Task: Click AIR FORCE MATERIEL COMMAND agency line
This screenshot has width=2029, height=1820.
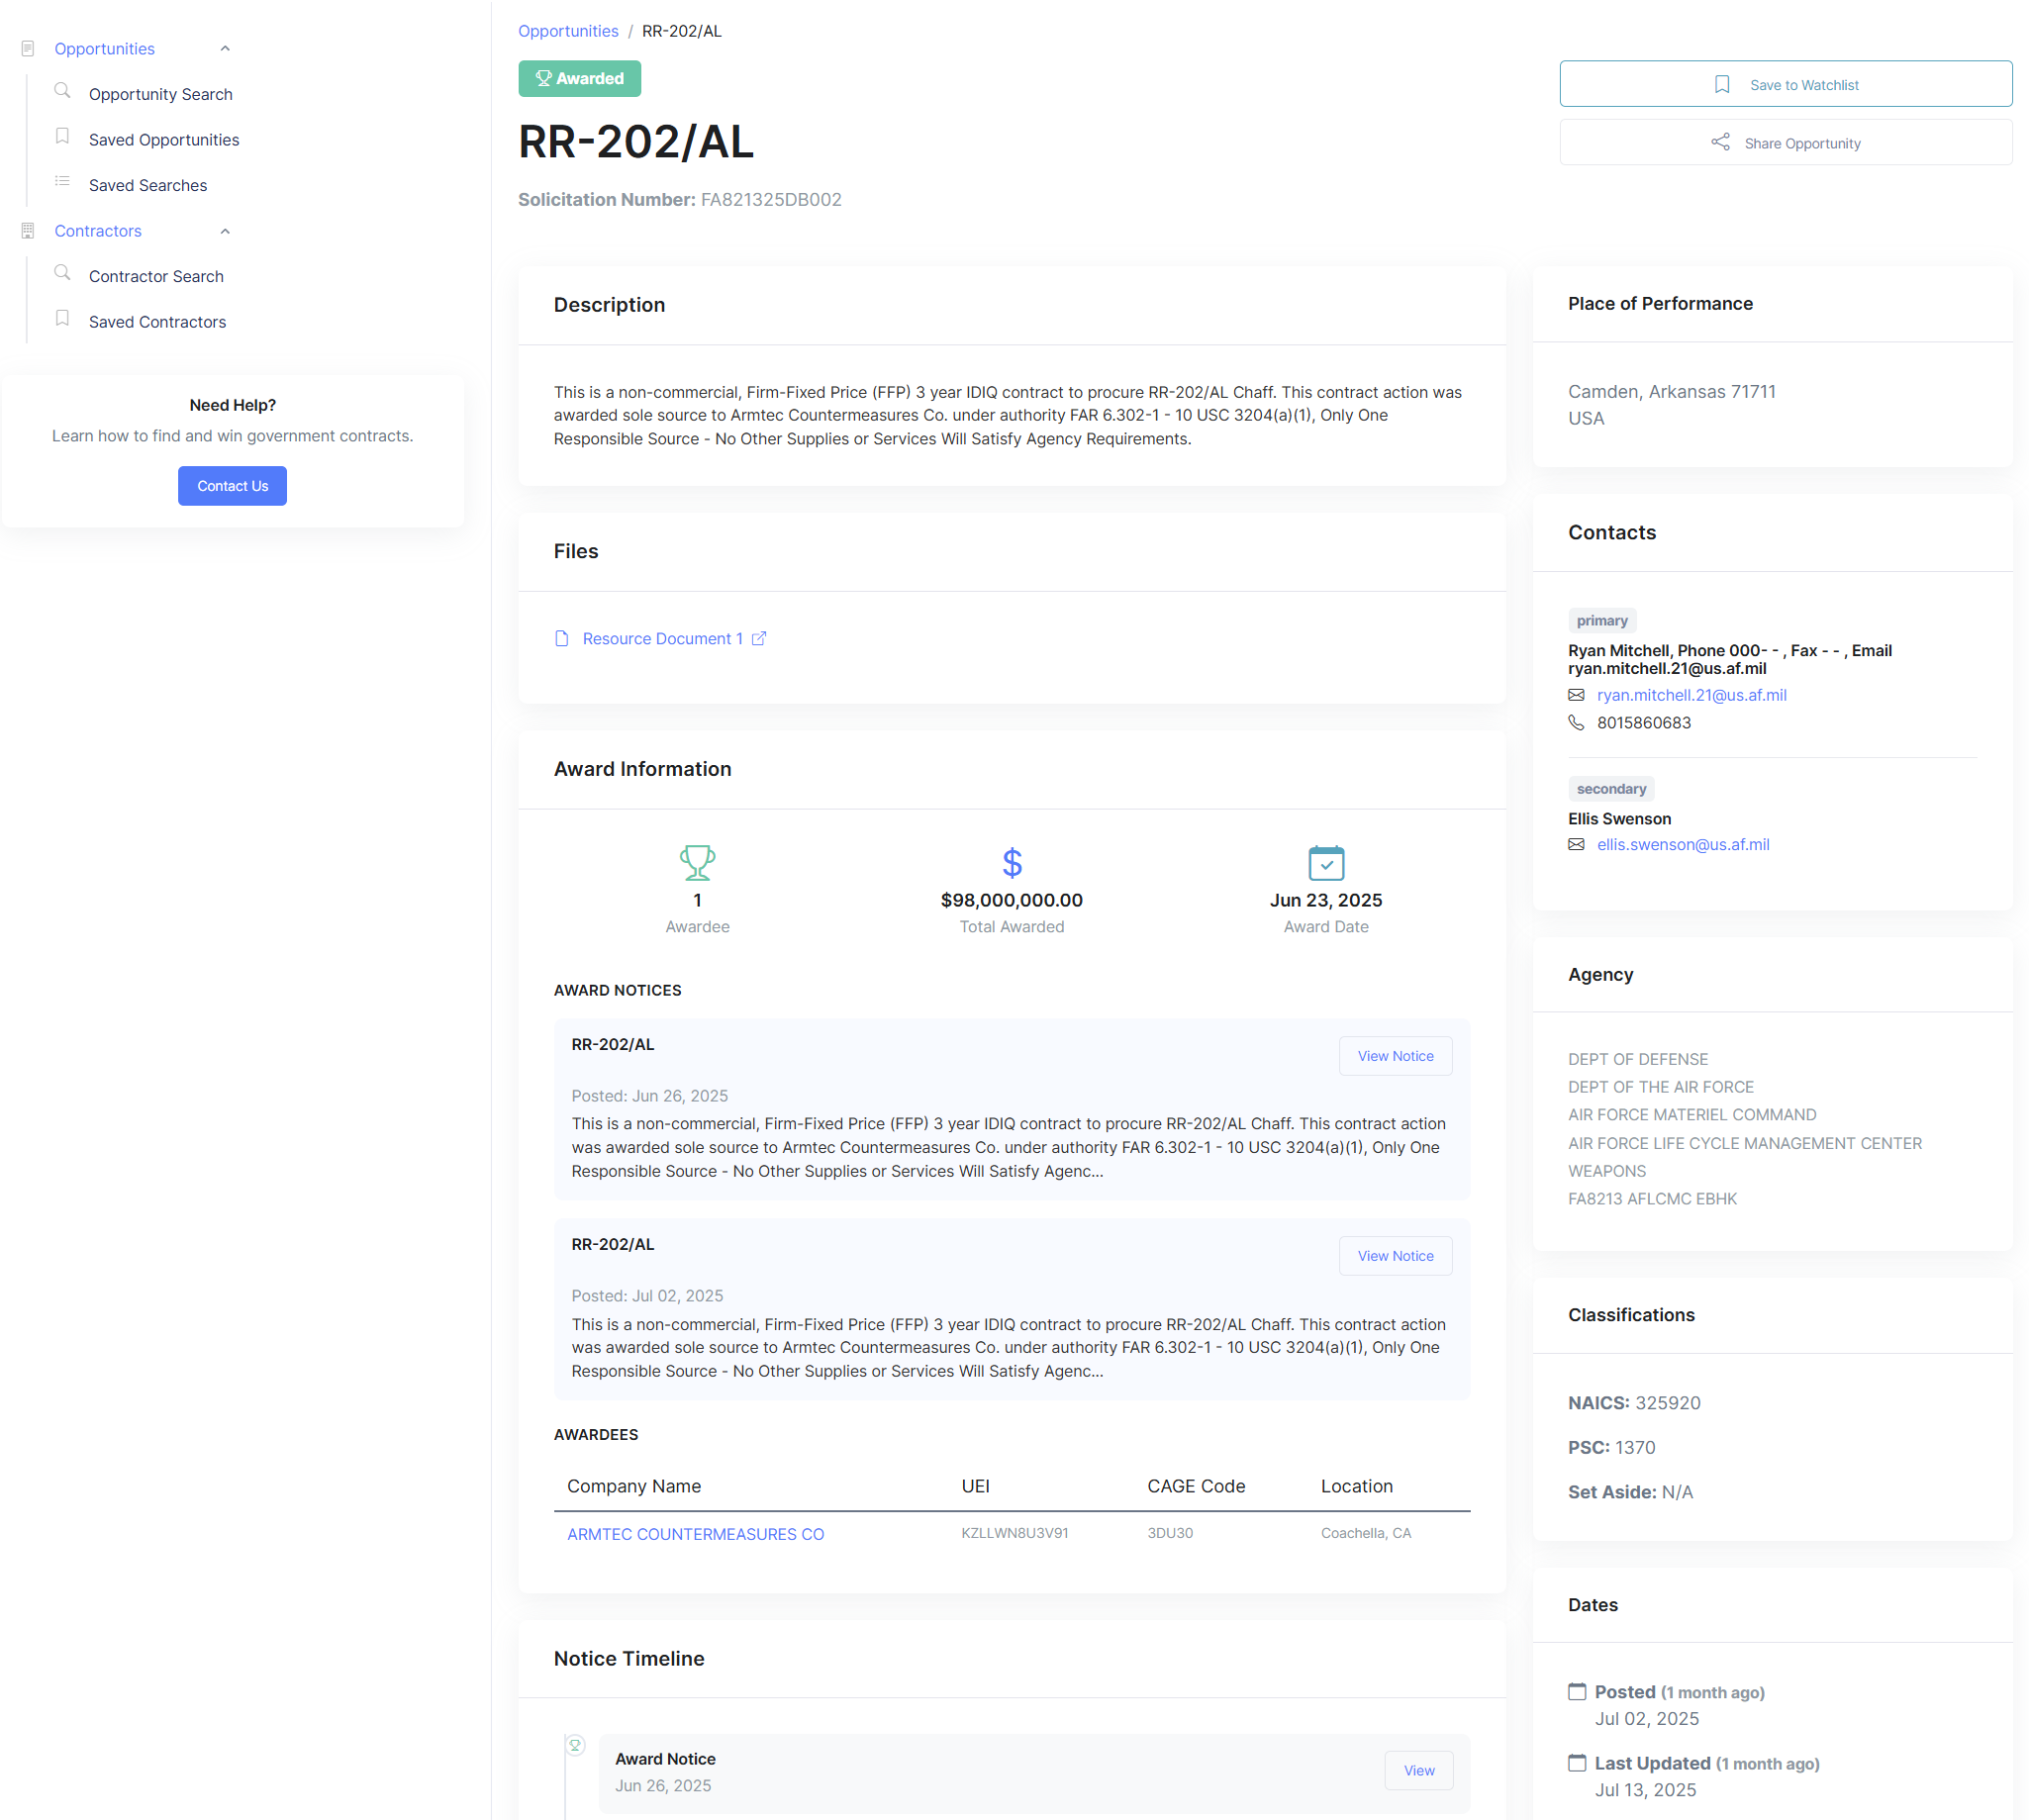Action: click(x=1692, y=1115)
